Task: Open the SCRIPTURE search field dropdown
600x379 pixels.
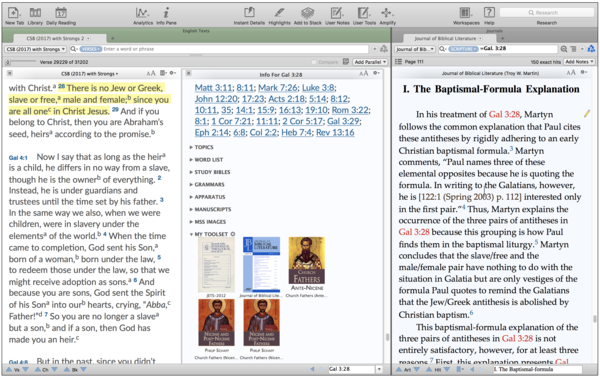Action: coord(463,49)
